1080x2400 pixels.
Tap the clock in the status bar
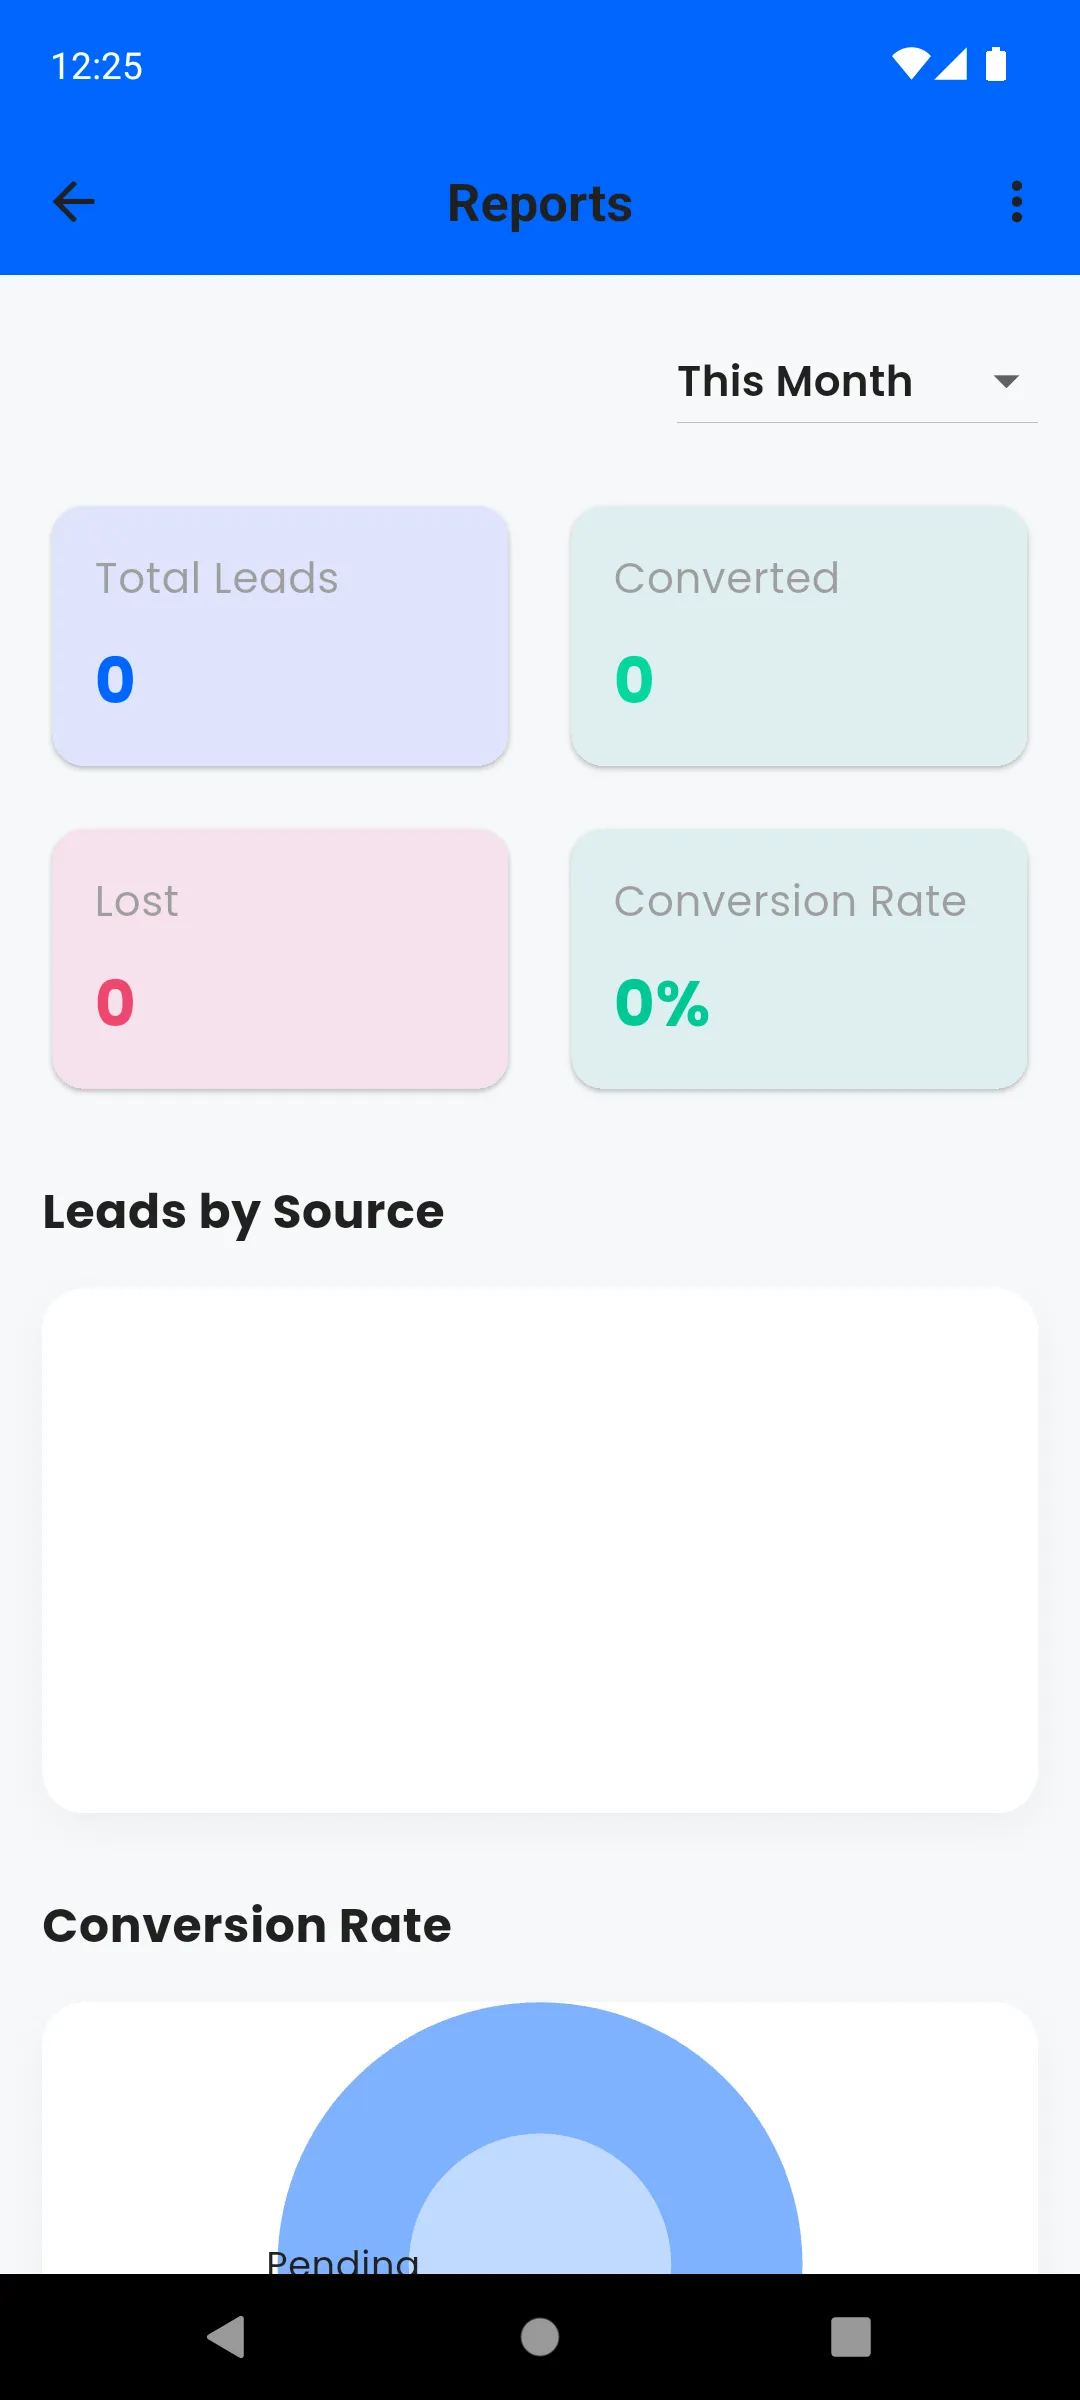(x=97, y=66)
